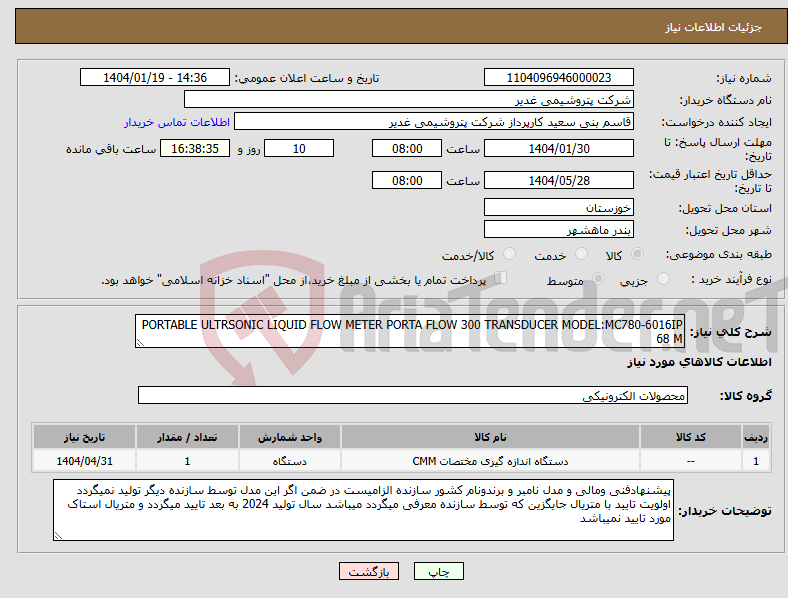Click delivery city field بندر ماهشهر
The height and width of the screenshot is (598, 788).
click(x=558, y=230)
